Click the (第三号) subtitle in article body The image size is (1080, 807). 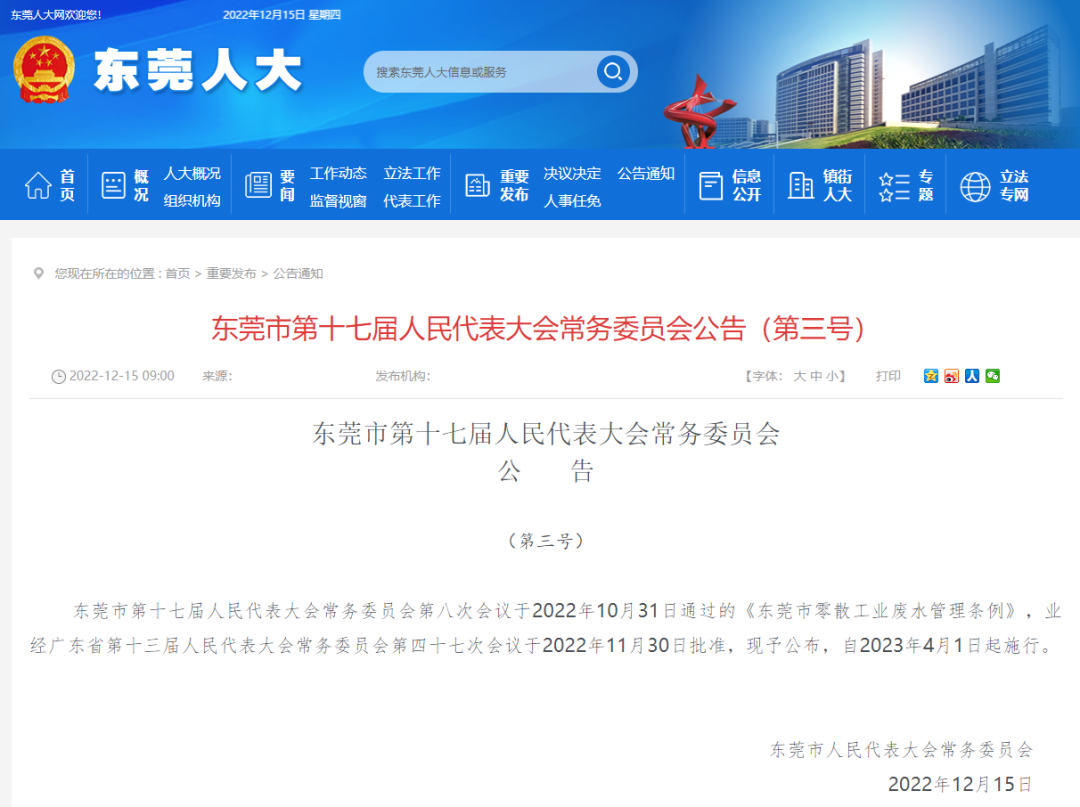tap(546, 541)
